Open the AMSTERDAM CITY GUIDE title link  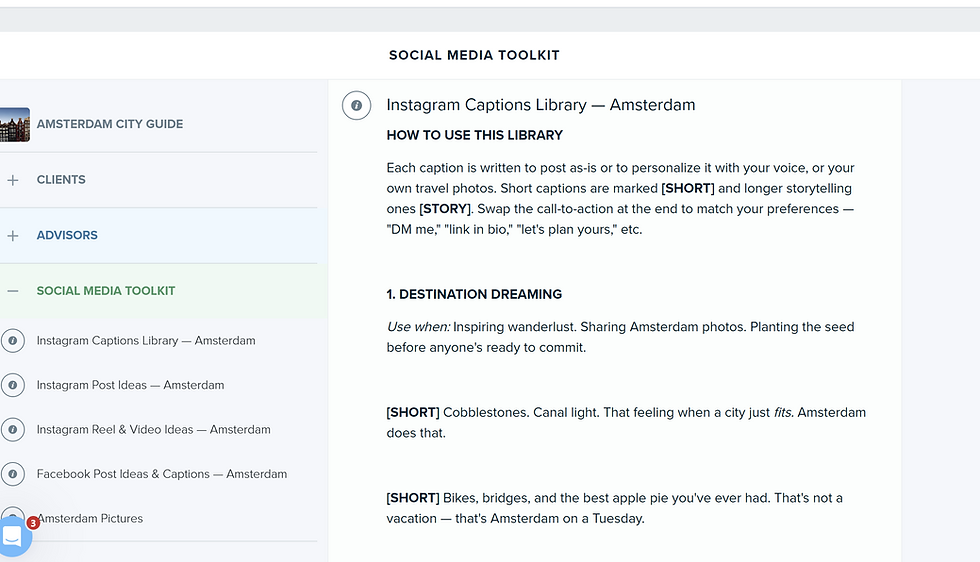click(x=110, y=124)
